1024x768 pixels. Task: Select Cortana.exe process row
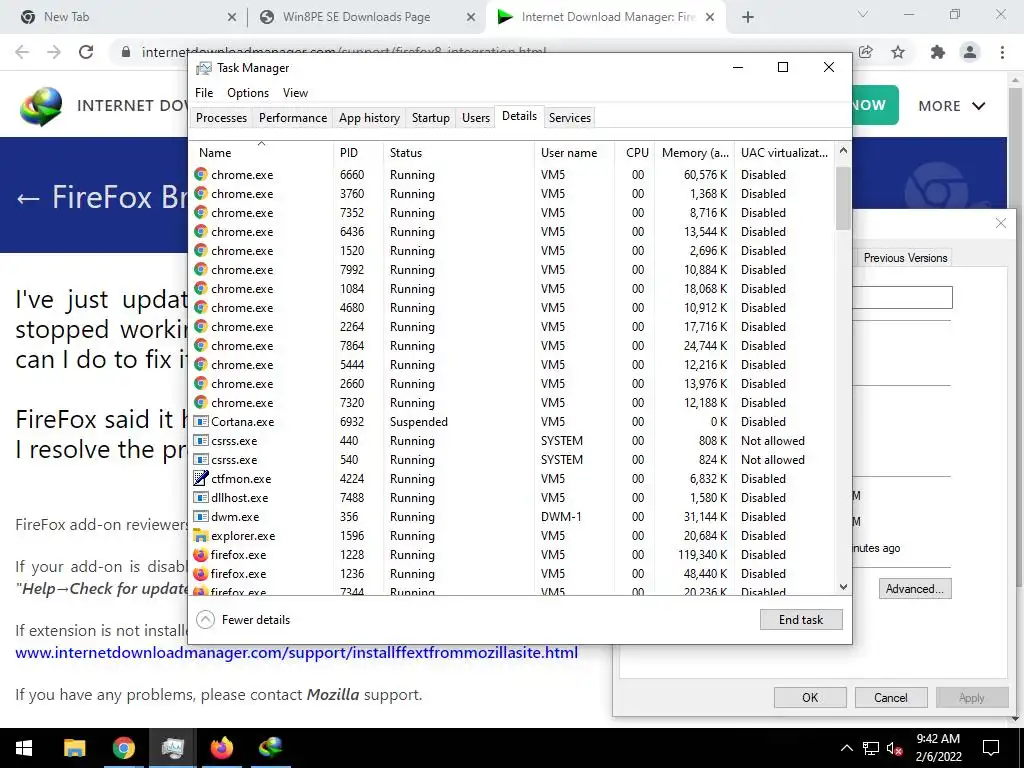tap(513, 422)
